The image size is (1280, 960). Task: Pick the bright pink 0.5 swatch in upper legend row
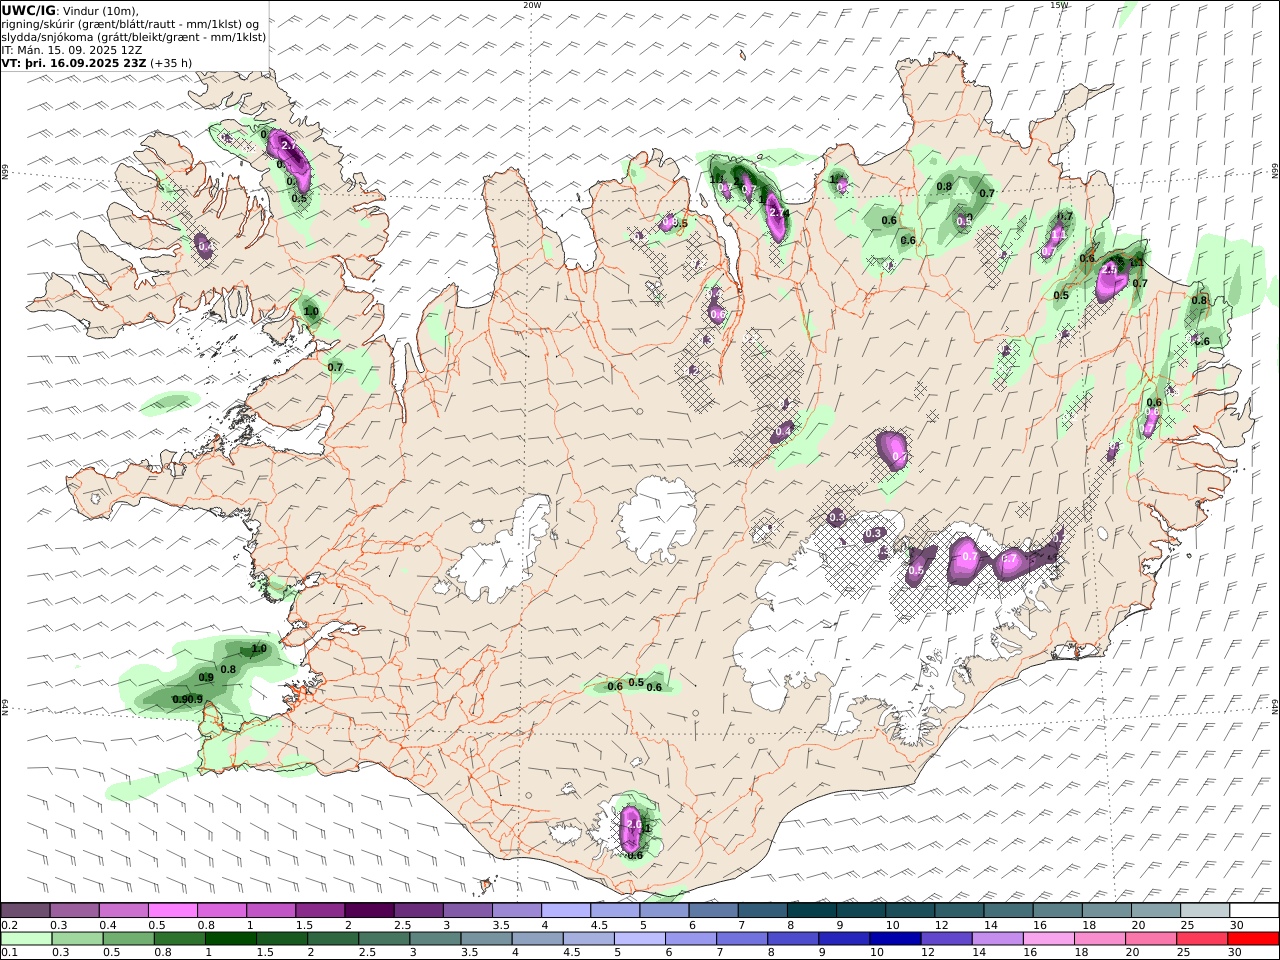(172, 910)
